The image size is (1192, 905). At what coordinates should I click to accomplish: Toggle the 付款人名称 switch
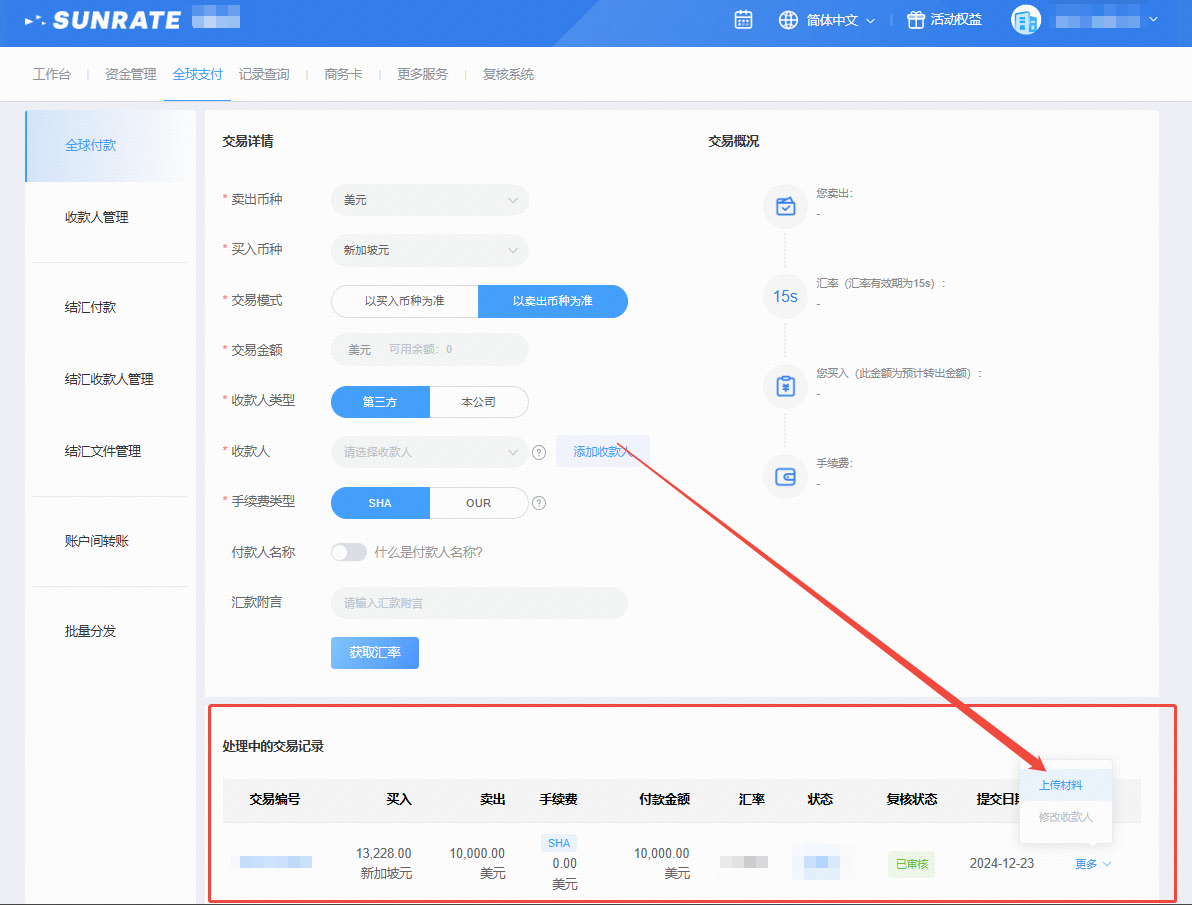click(x=349, y=552)
